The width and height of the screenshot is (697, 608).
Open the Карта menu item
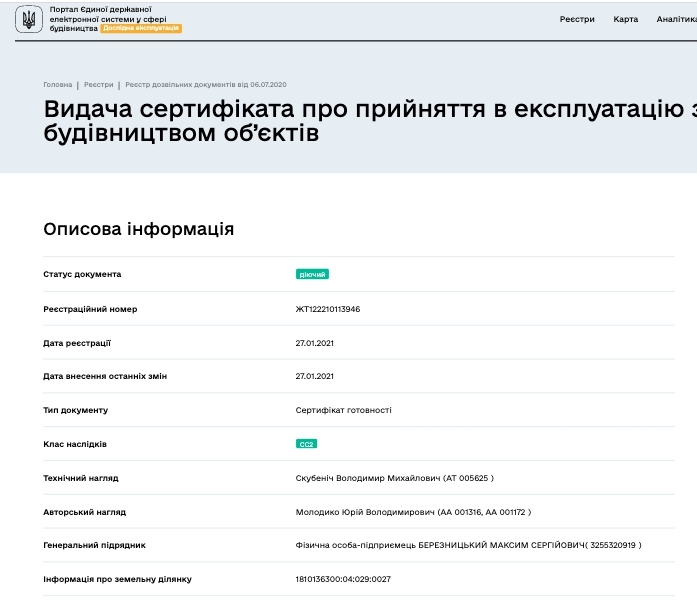625,19
